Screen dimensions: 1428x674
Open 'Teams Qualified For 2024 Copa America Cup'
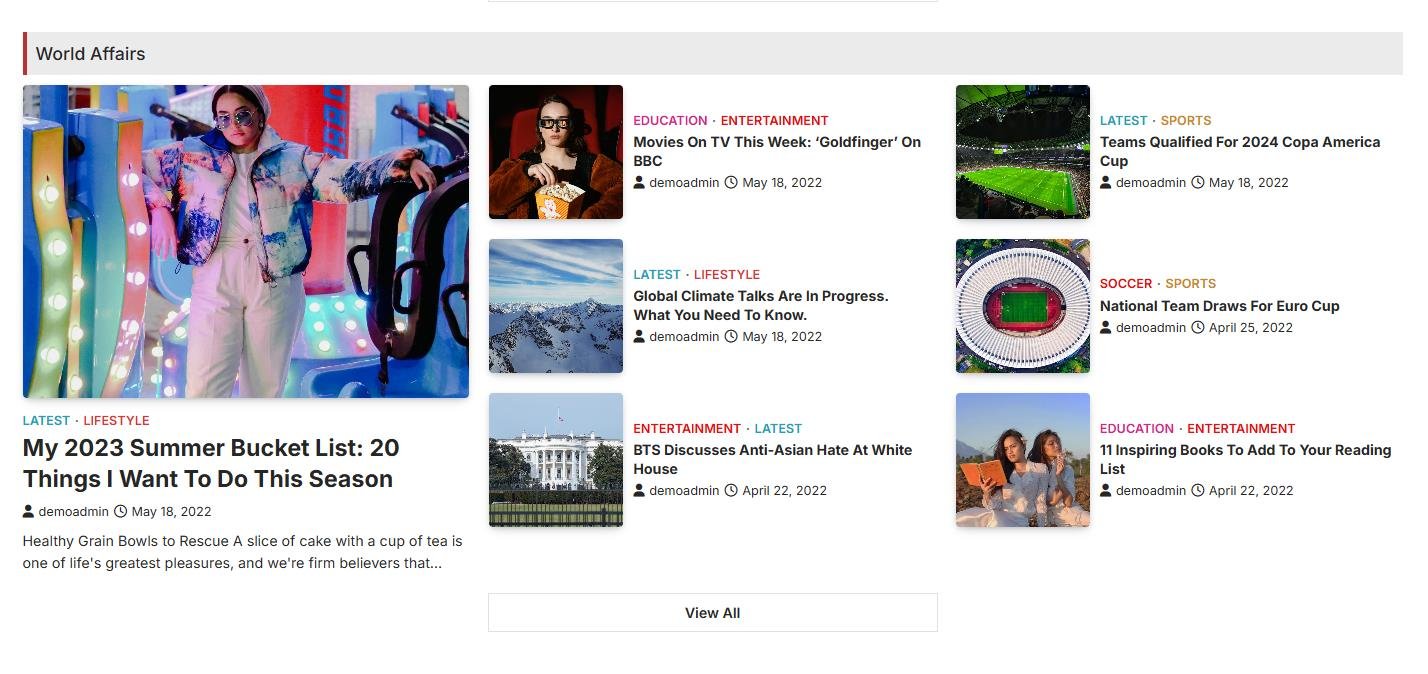click(1240, 151)
